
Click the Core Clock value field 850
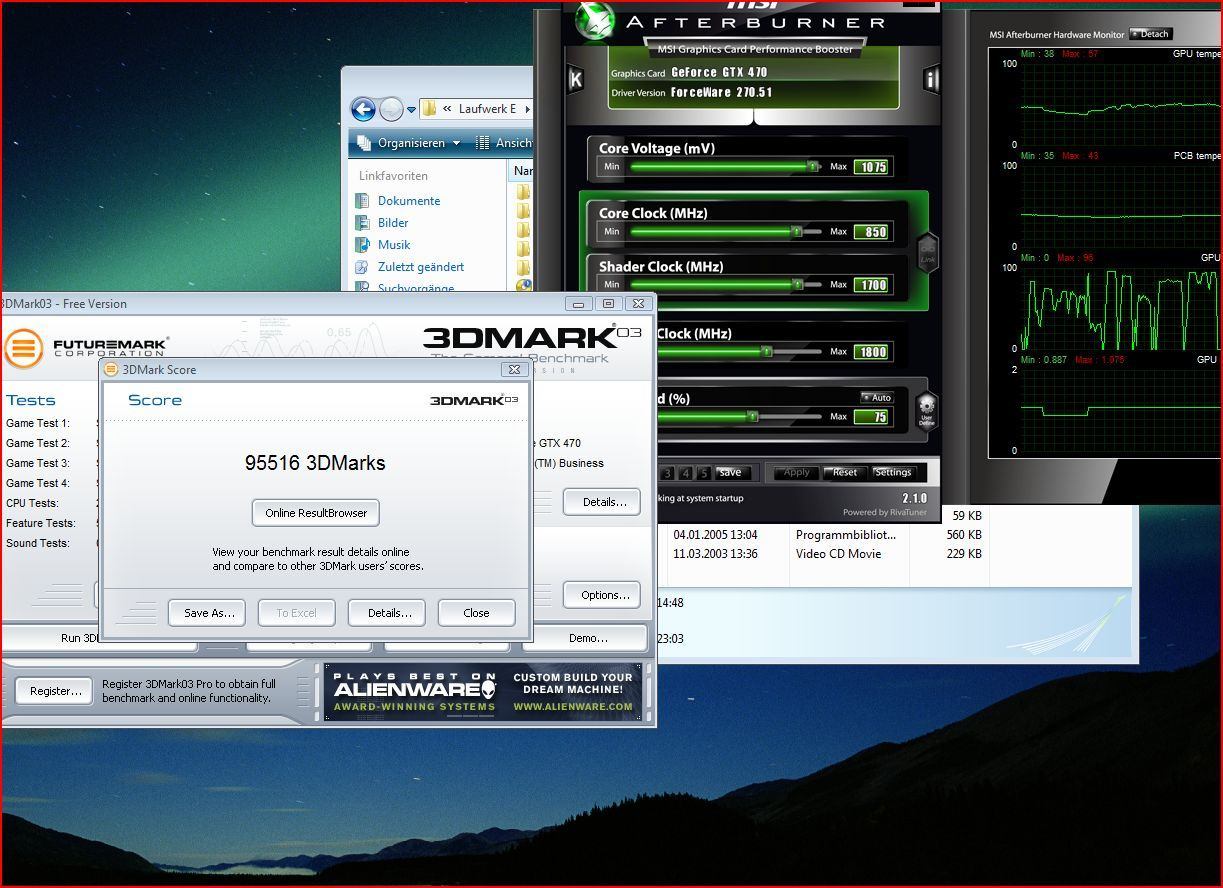coord(871,232)
